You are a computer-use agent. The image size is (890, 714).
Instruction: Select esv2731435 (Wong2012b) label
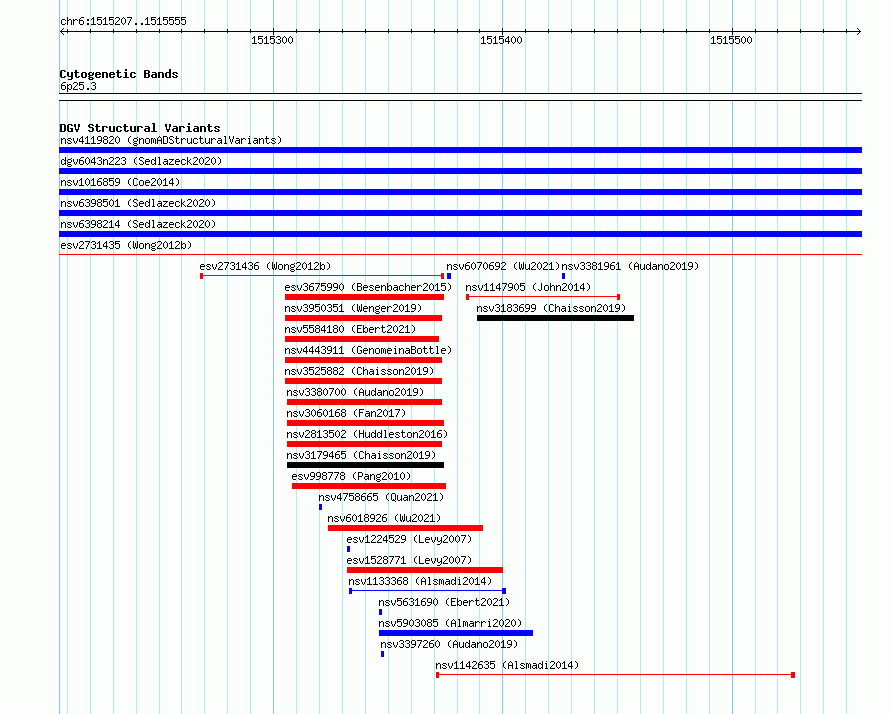pos(126,245)
